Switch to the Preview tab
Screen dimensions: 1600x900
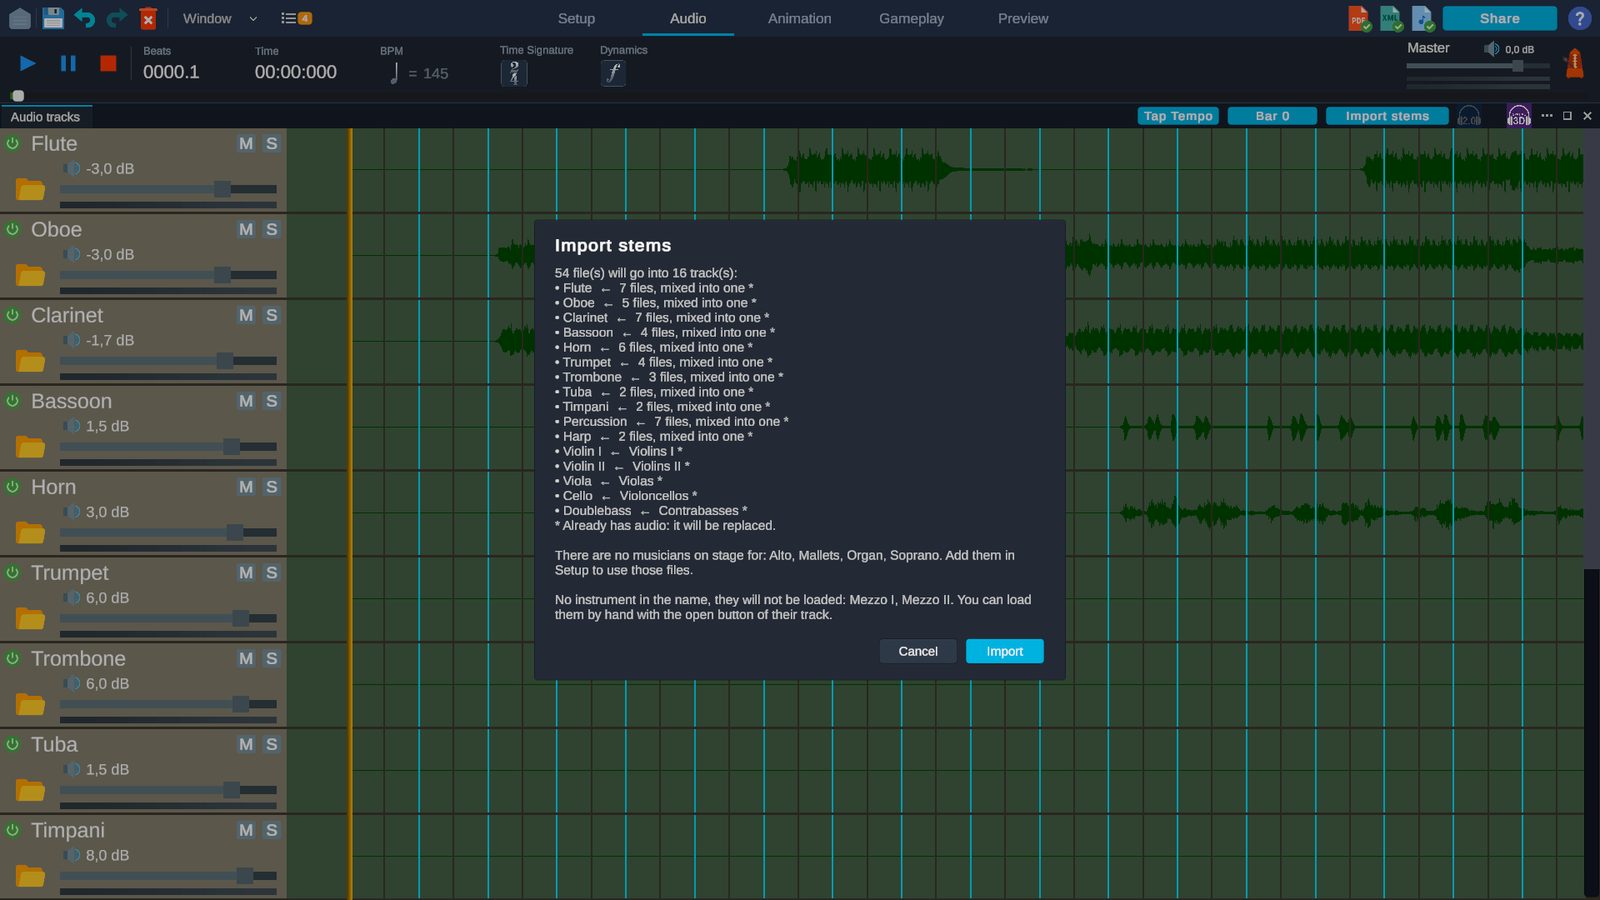pos(1023,18)
